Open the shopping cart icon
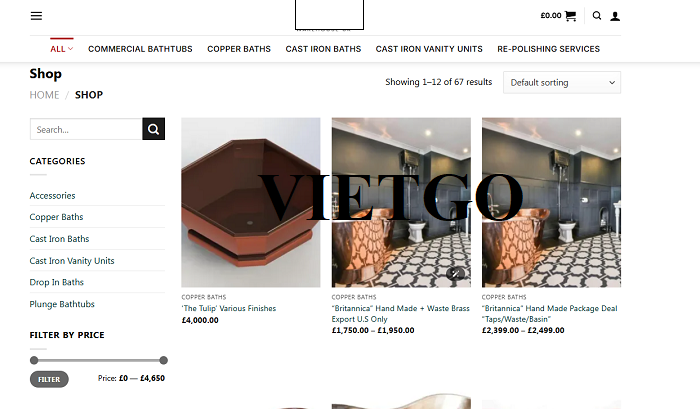This screenshot has width=700, height=409. tap(570, 16)
